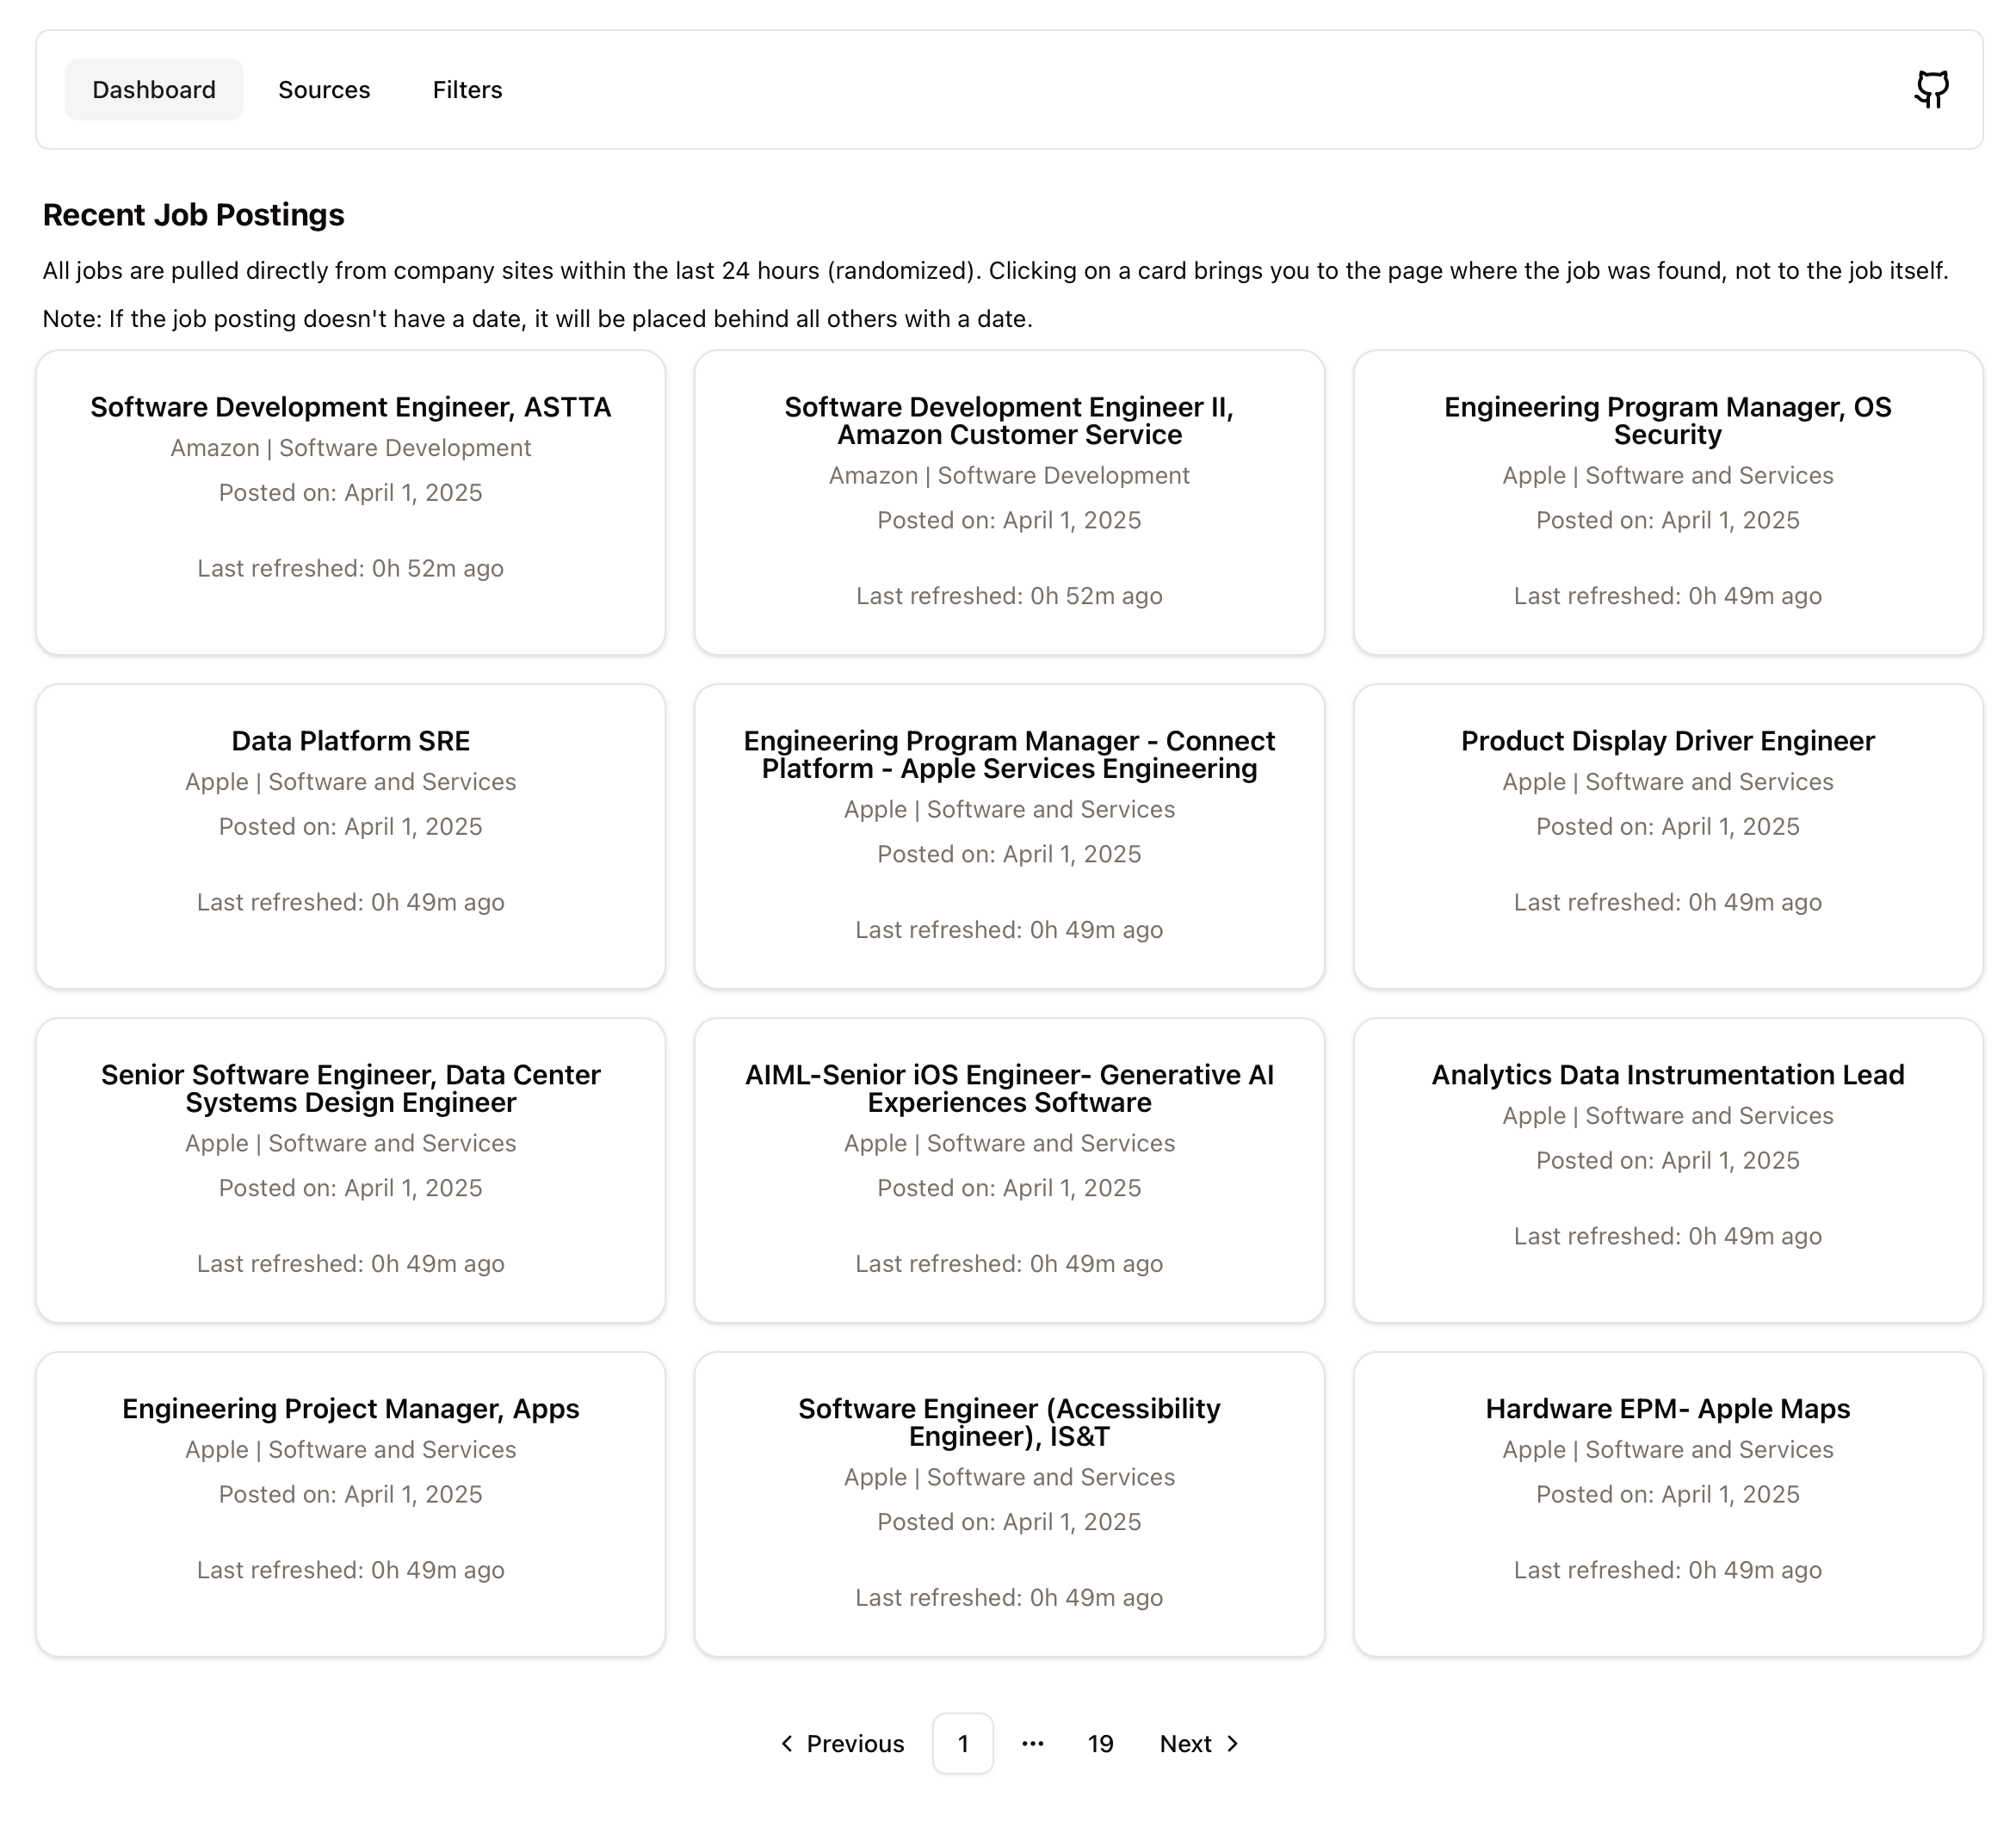
Task: Open Engineering Program Manager, OS Security card
Action: pyautogui.click(x=1668, y=503)
